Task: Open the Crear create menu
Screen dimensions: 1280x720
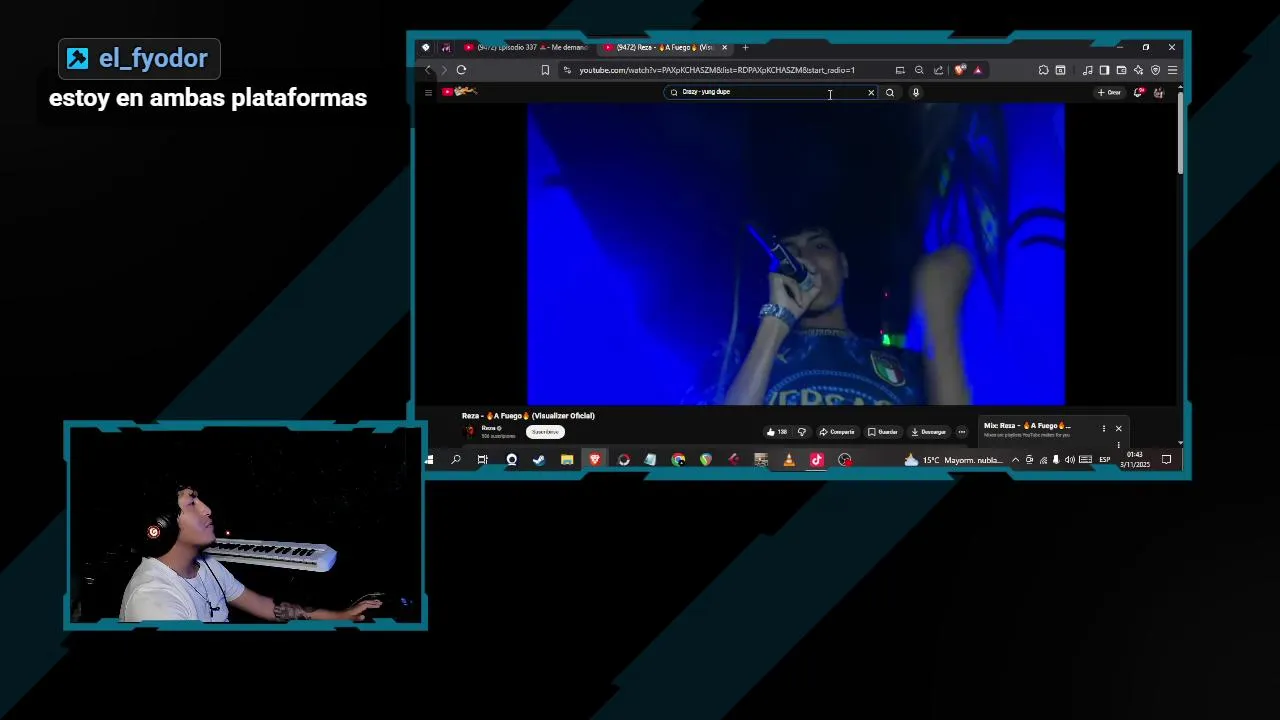Action: [x=1109, y=92]
